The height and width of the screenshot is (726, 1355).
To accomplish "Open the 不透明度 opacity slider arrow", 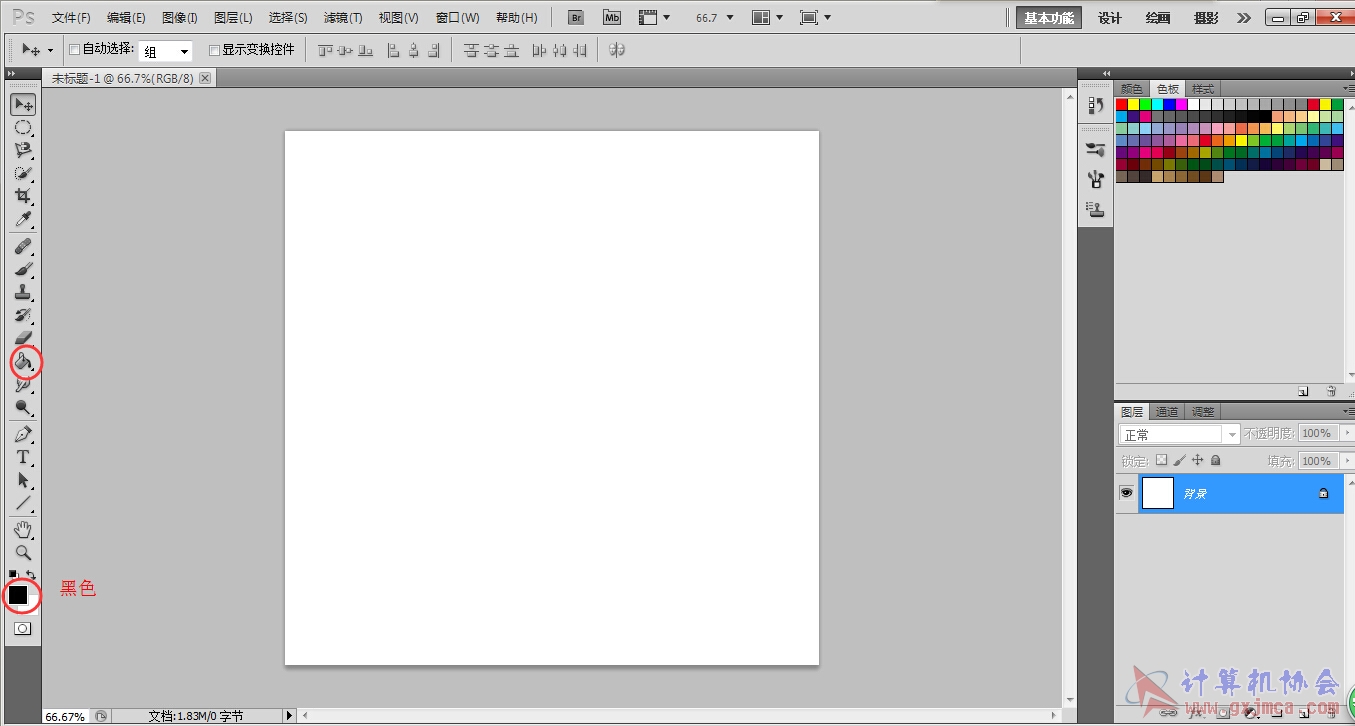I will [x=1345, y=433].
